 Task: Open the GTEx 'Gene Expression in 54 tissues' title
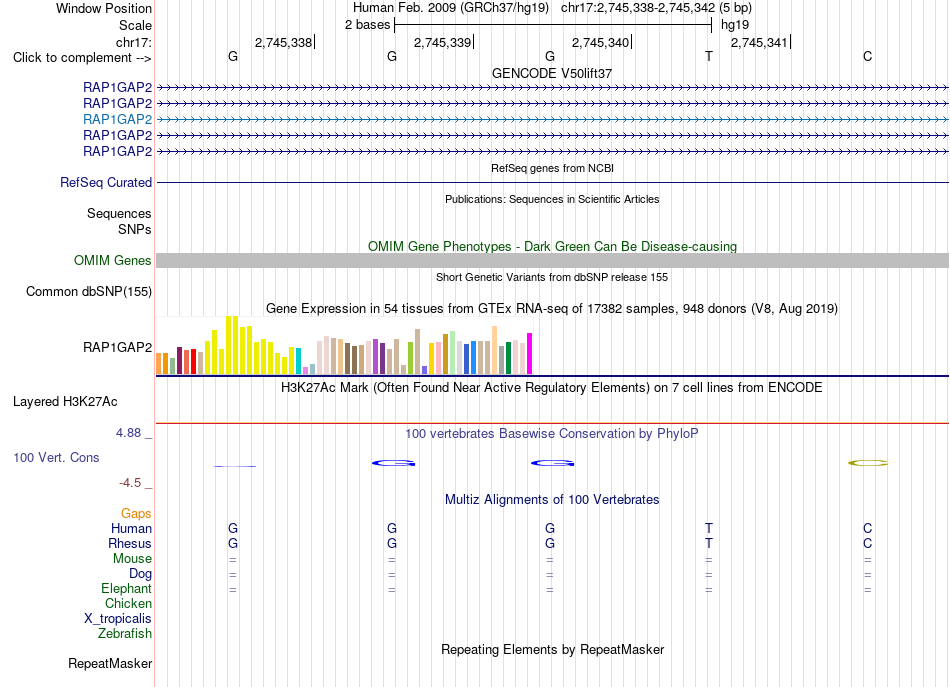pos(552,309)
